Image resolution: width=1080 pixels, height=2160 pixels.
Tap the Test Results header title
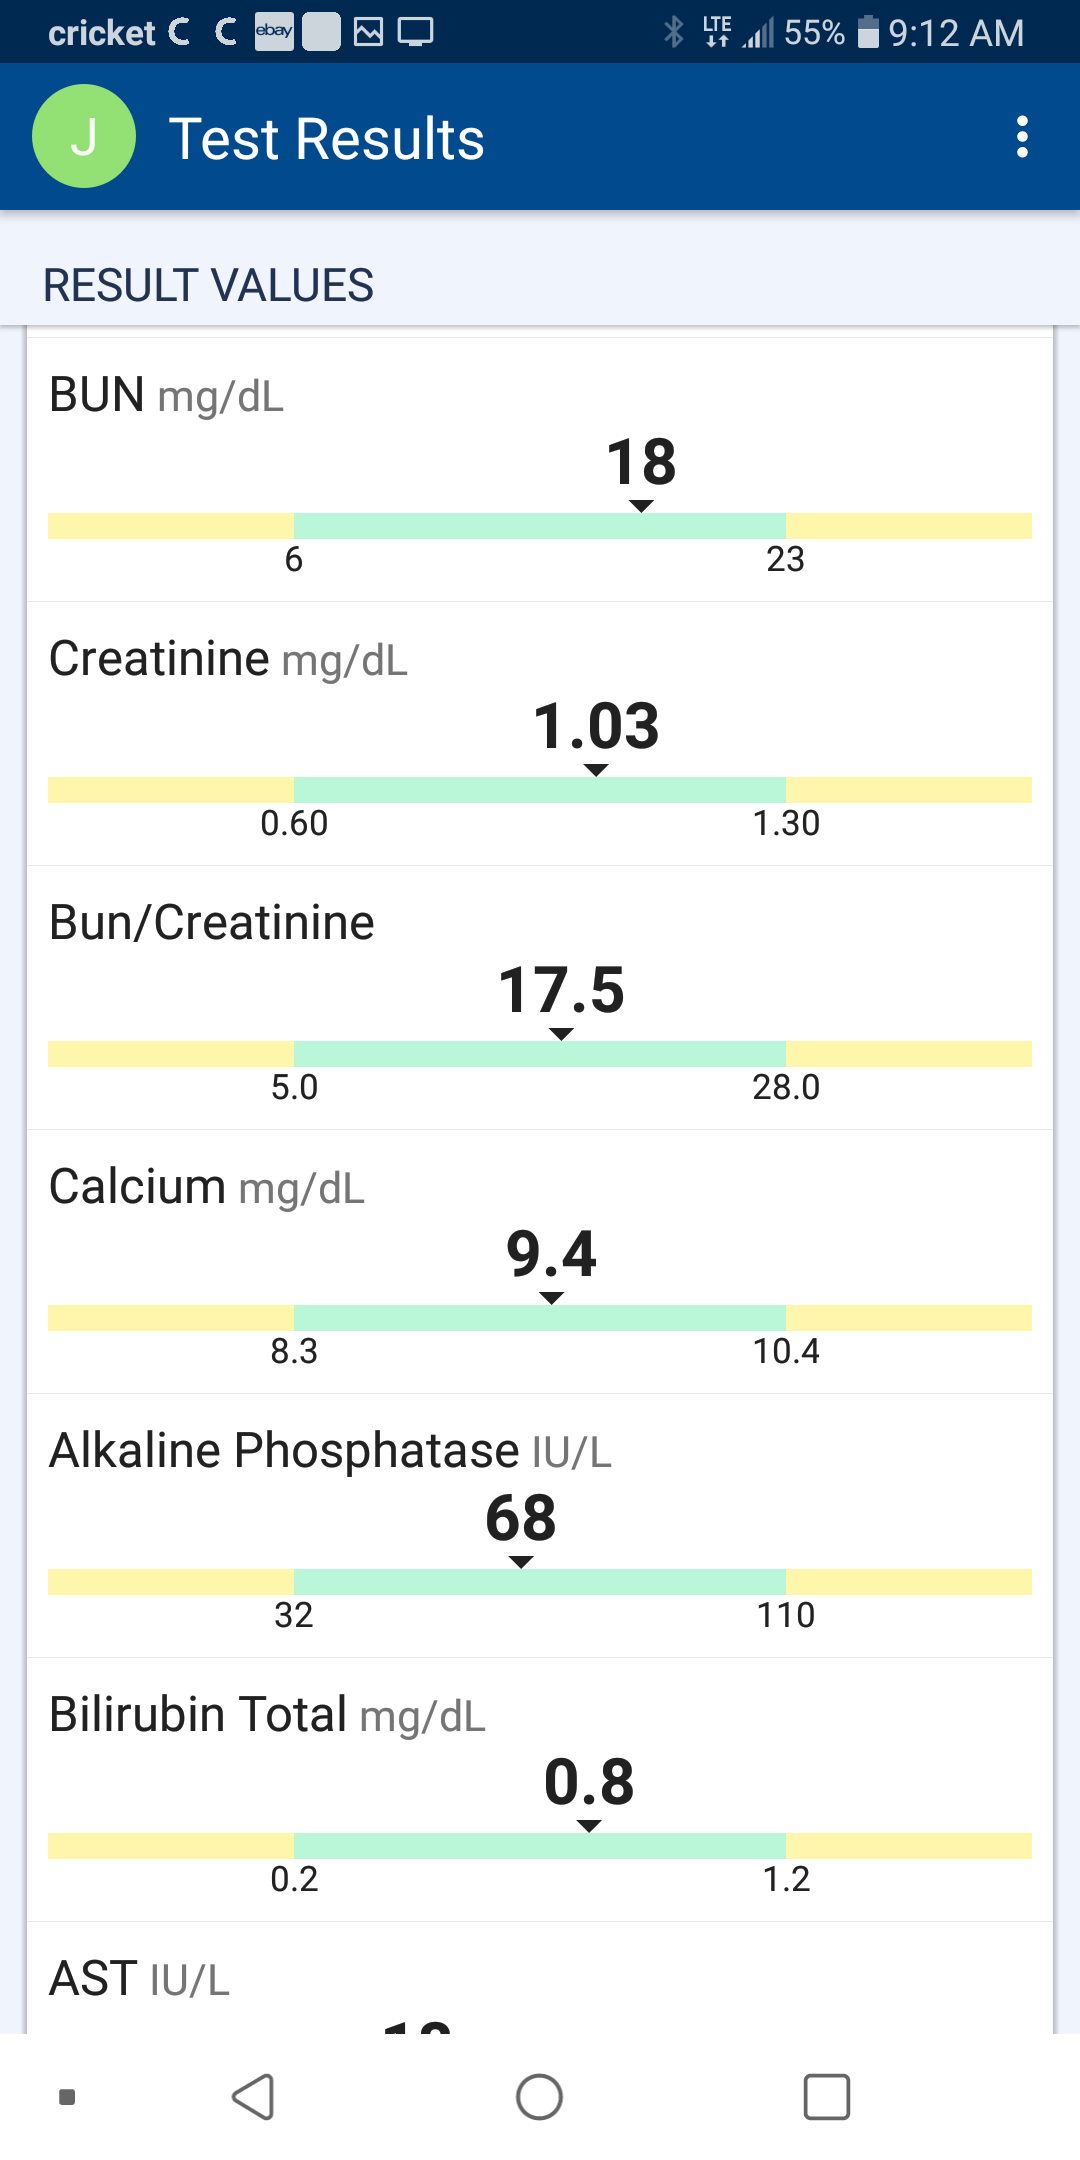coord(326,138)
